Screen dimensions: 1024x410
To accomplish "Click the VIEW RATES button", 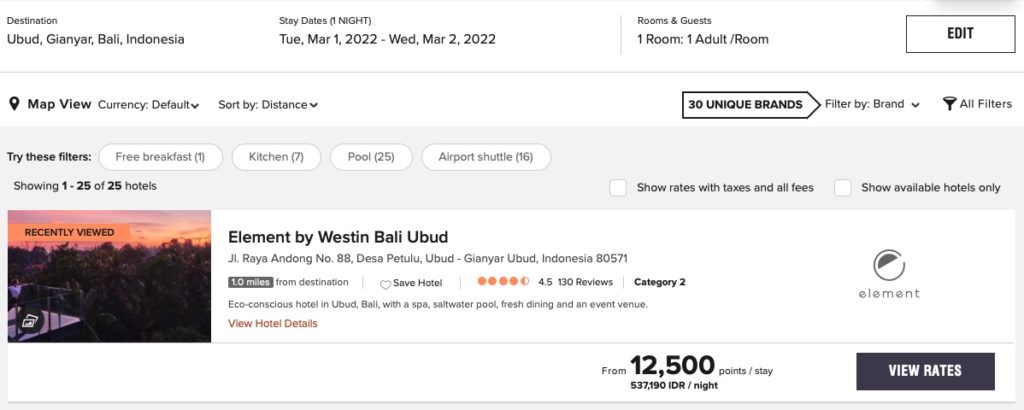I will click(925, 371).
